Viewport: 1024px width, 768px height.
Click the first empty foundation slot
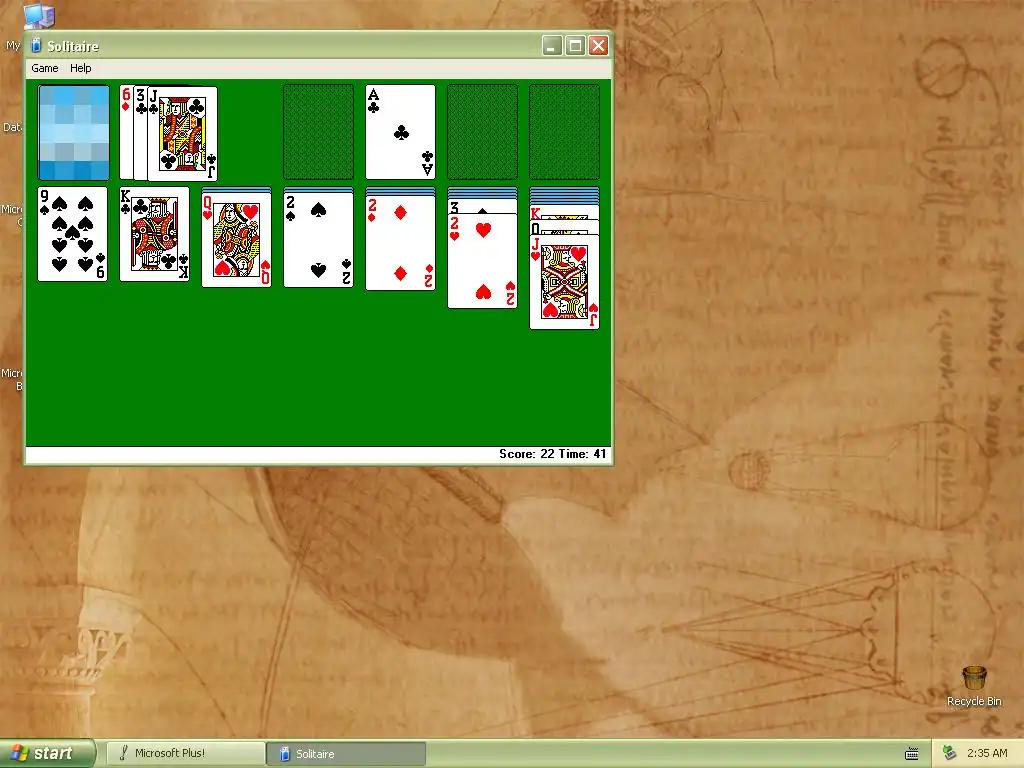(x=318, y=132)
